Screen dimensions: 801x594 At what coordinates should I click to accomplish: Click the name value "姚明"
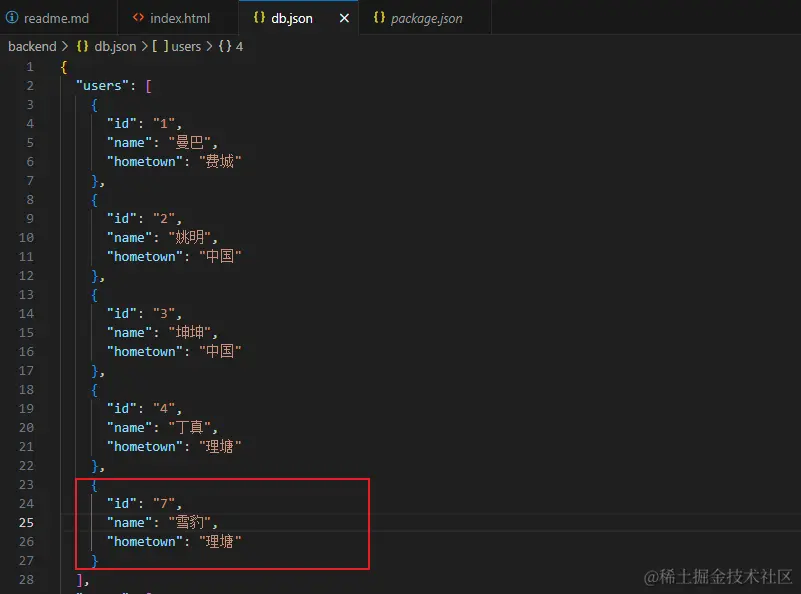point(190,237)
